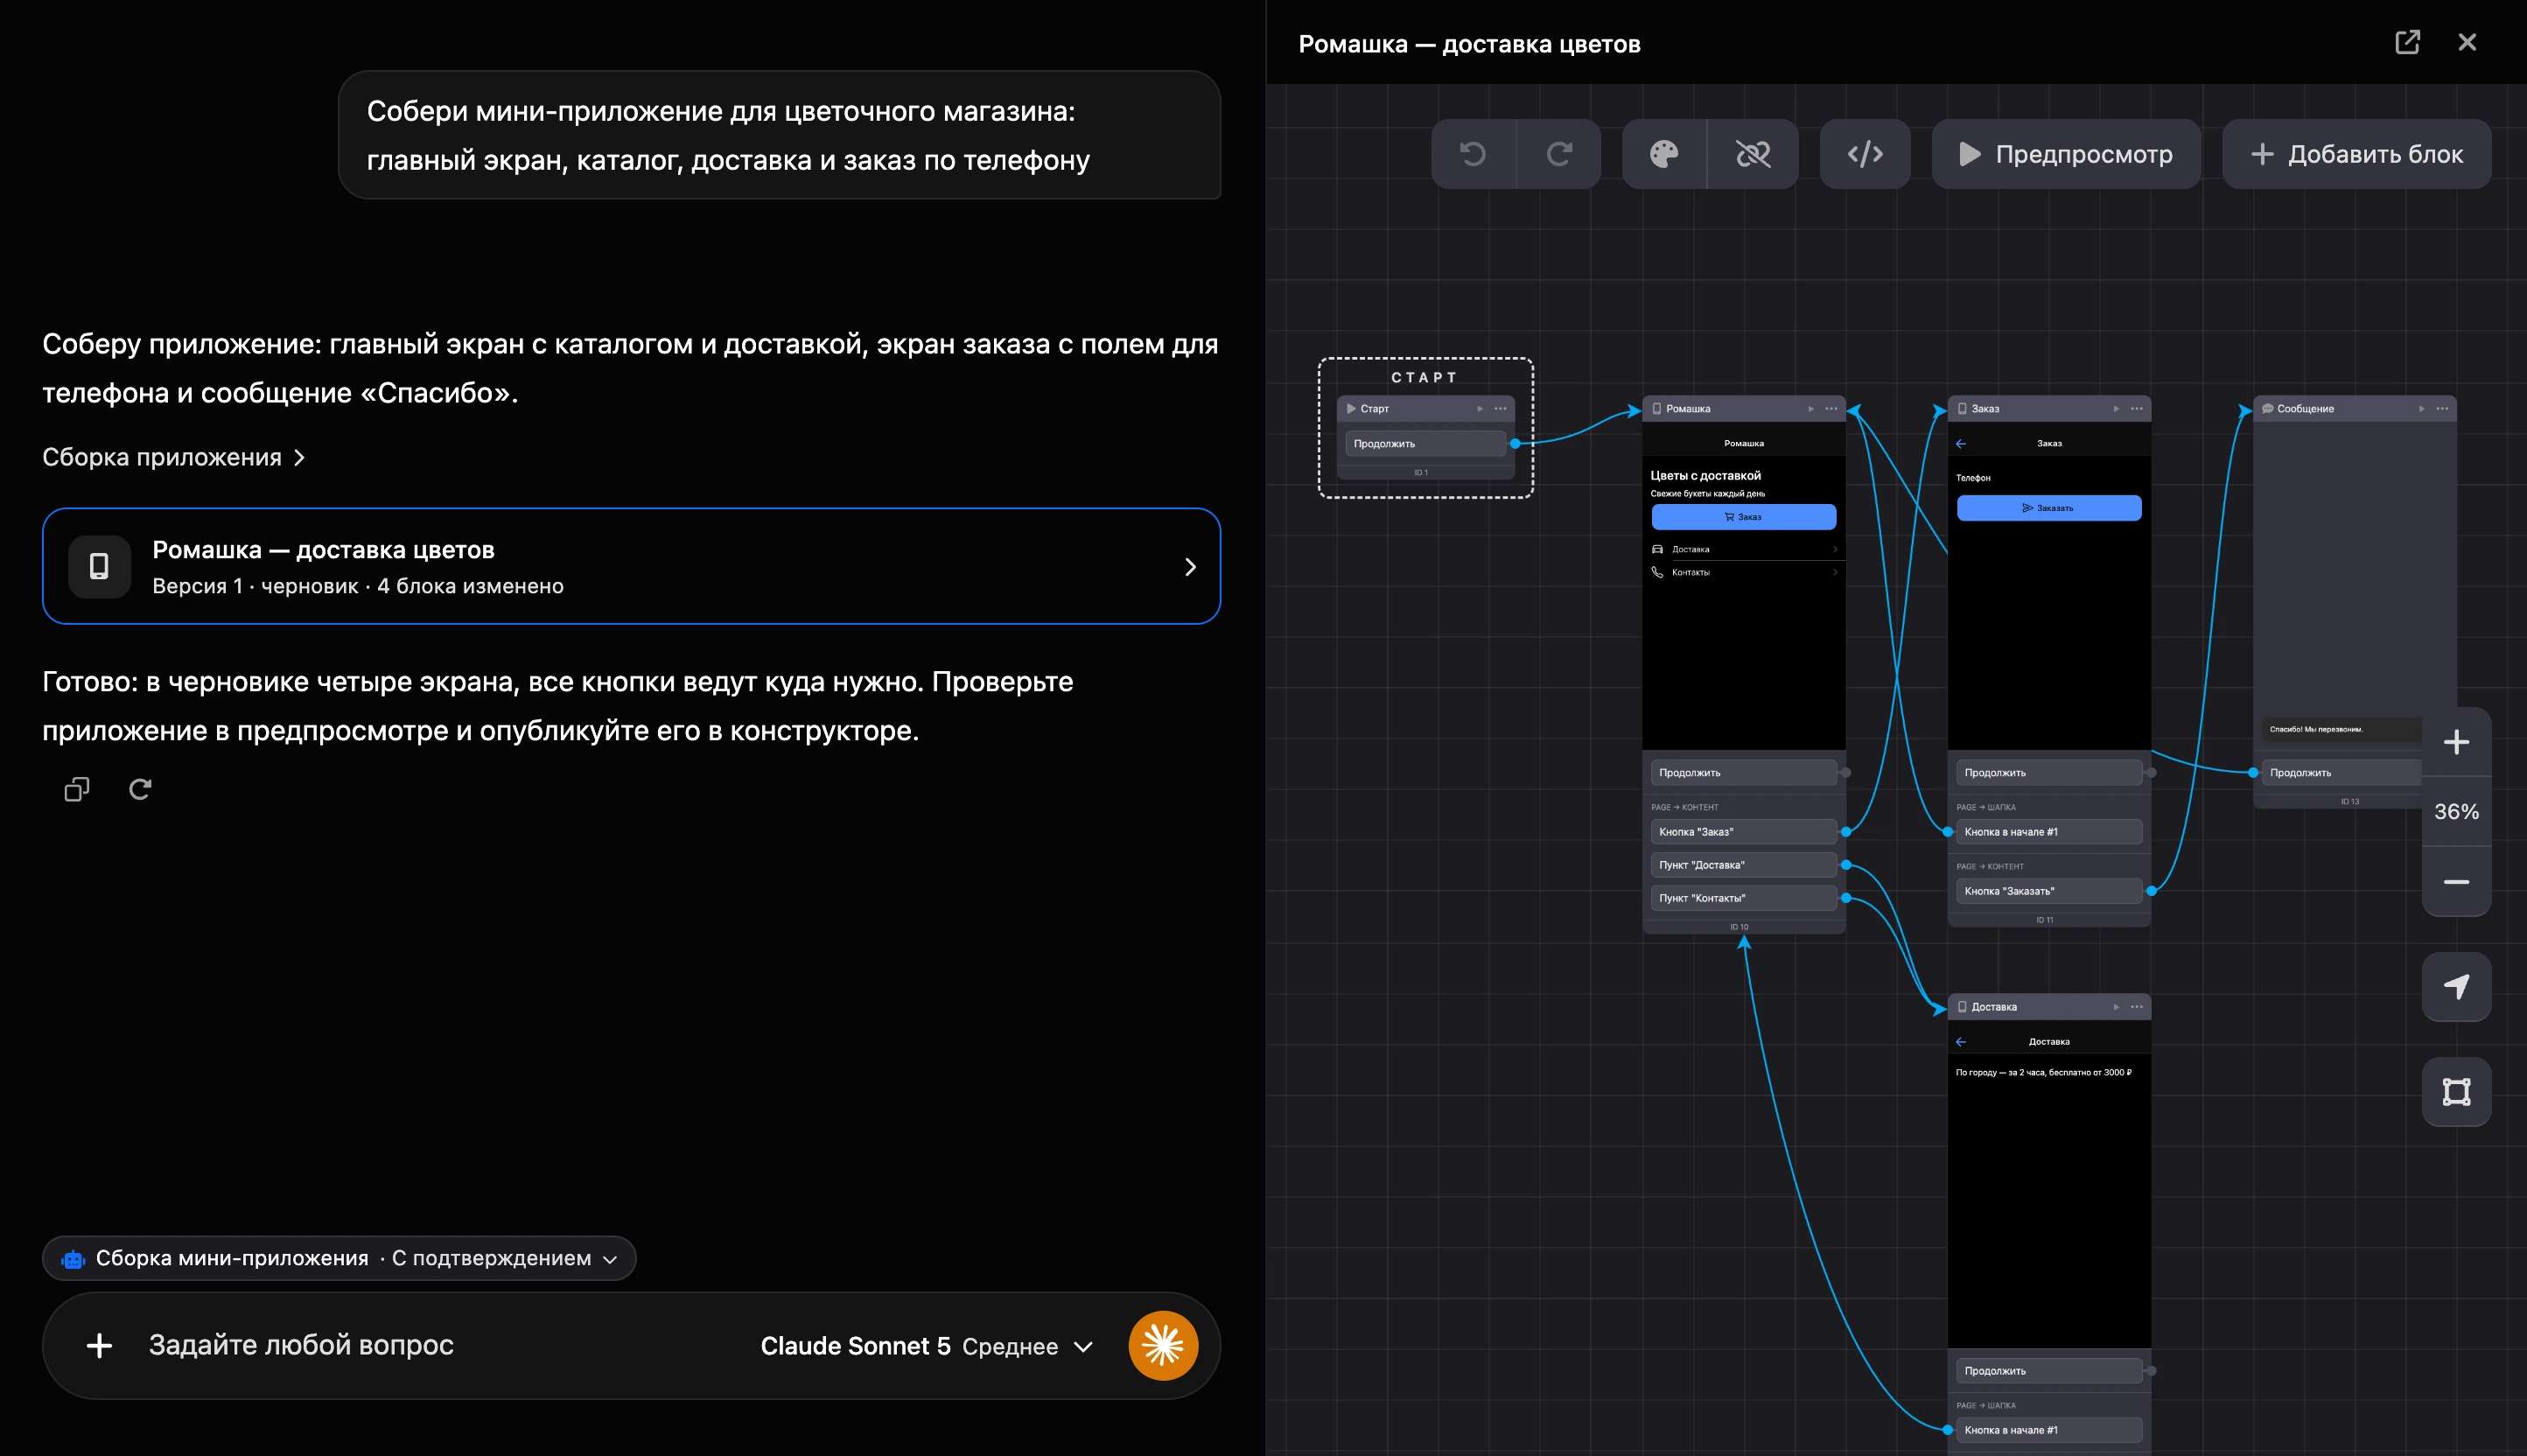Click the Продолжить row in Старт block
The height and width of the screenshot is (1456, 2527).
[1425, 443]
